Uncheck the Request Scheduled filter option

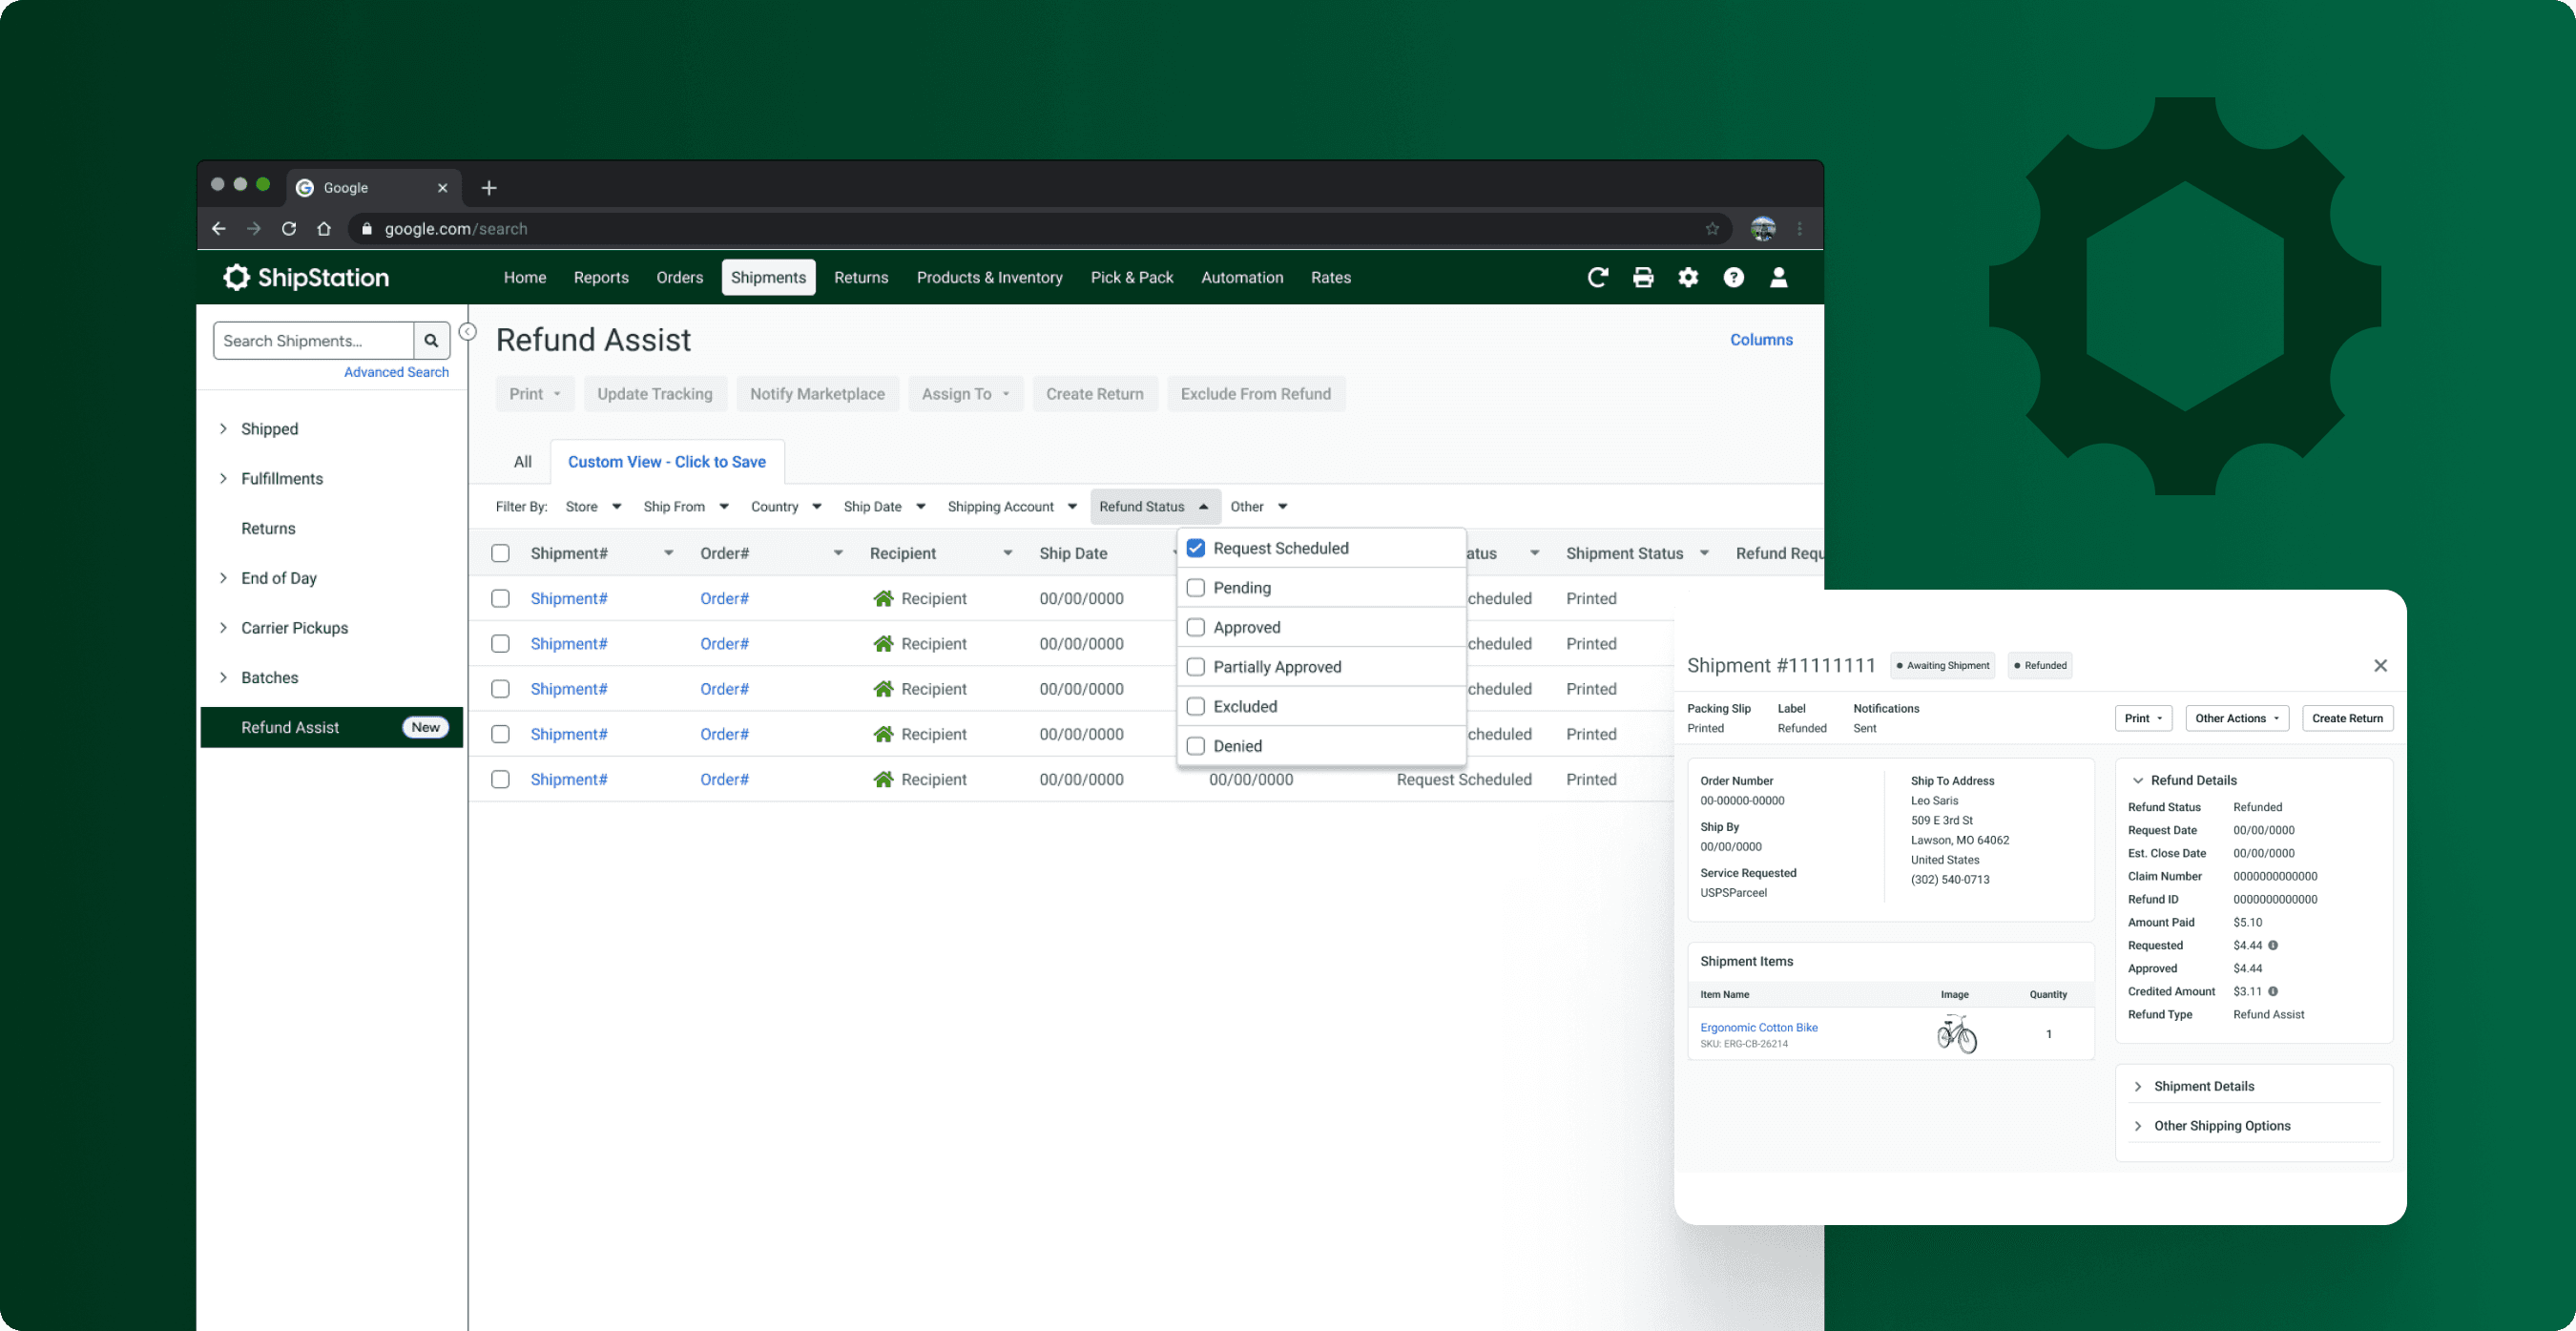click(x=1195, y=548)
